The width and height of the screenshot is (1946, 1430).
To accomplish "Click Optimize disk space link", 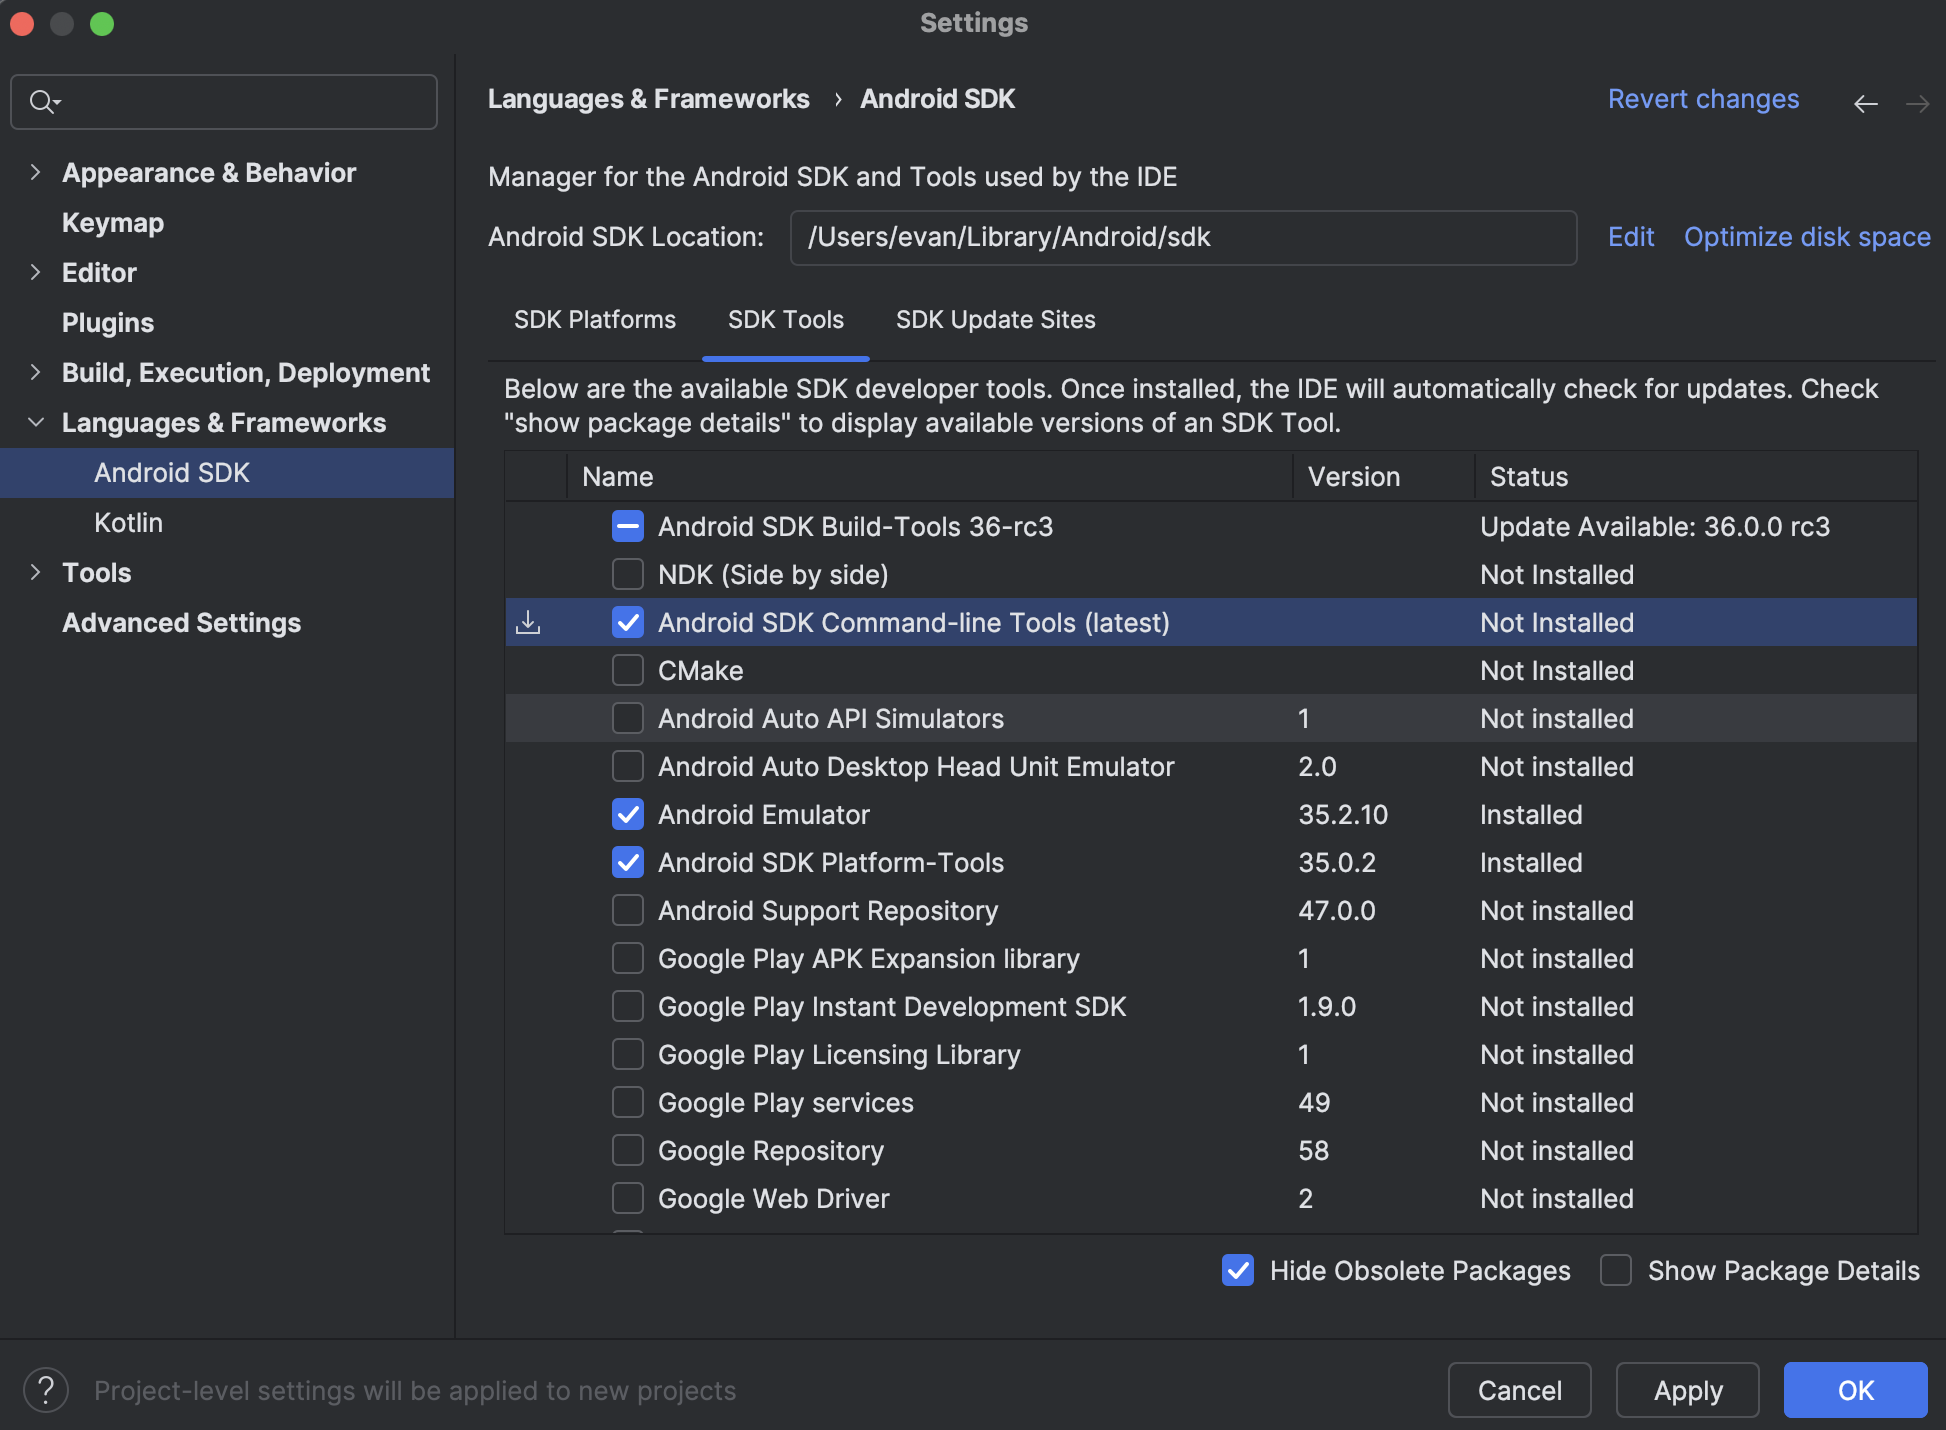I will [1807, 237].
